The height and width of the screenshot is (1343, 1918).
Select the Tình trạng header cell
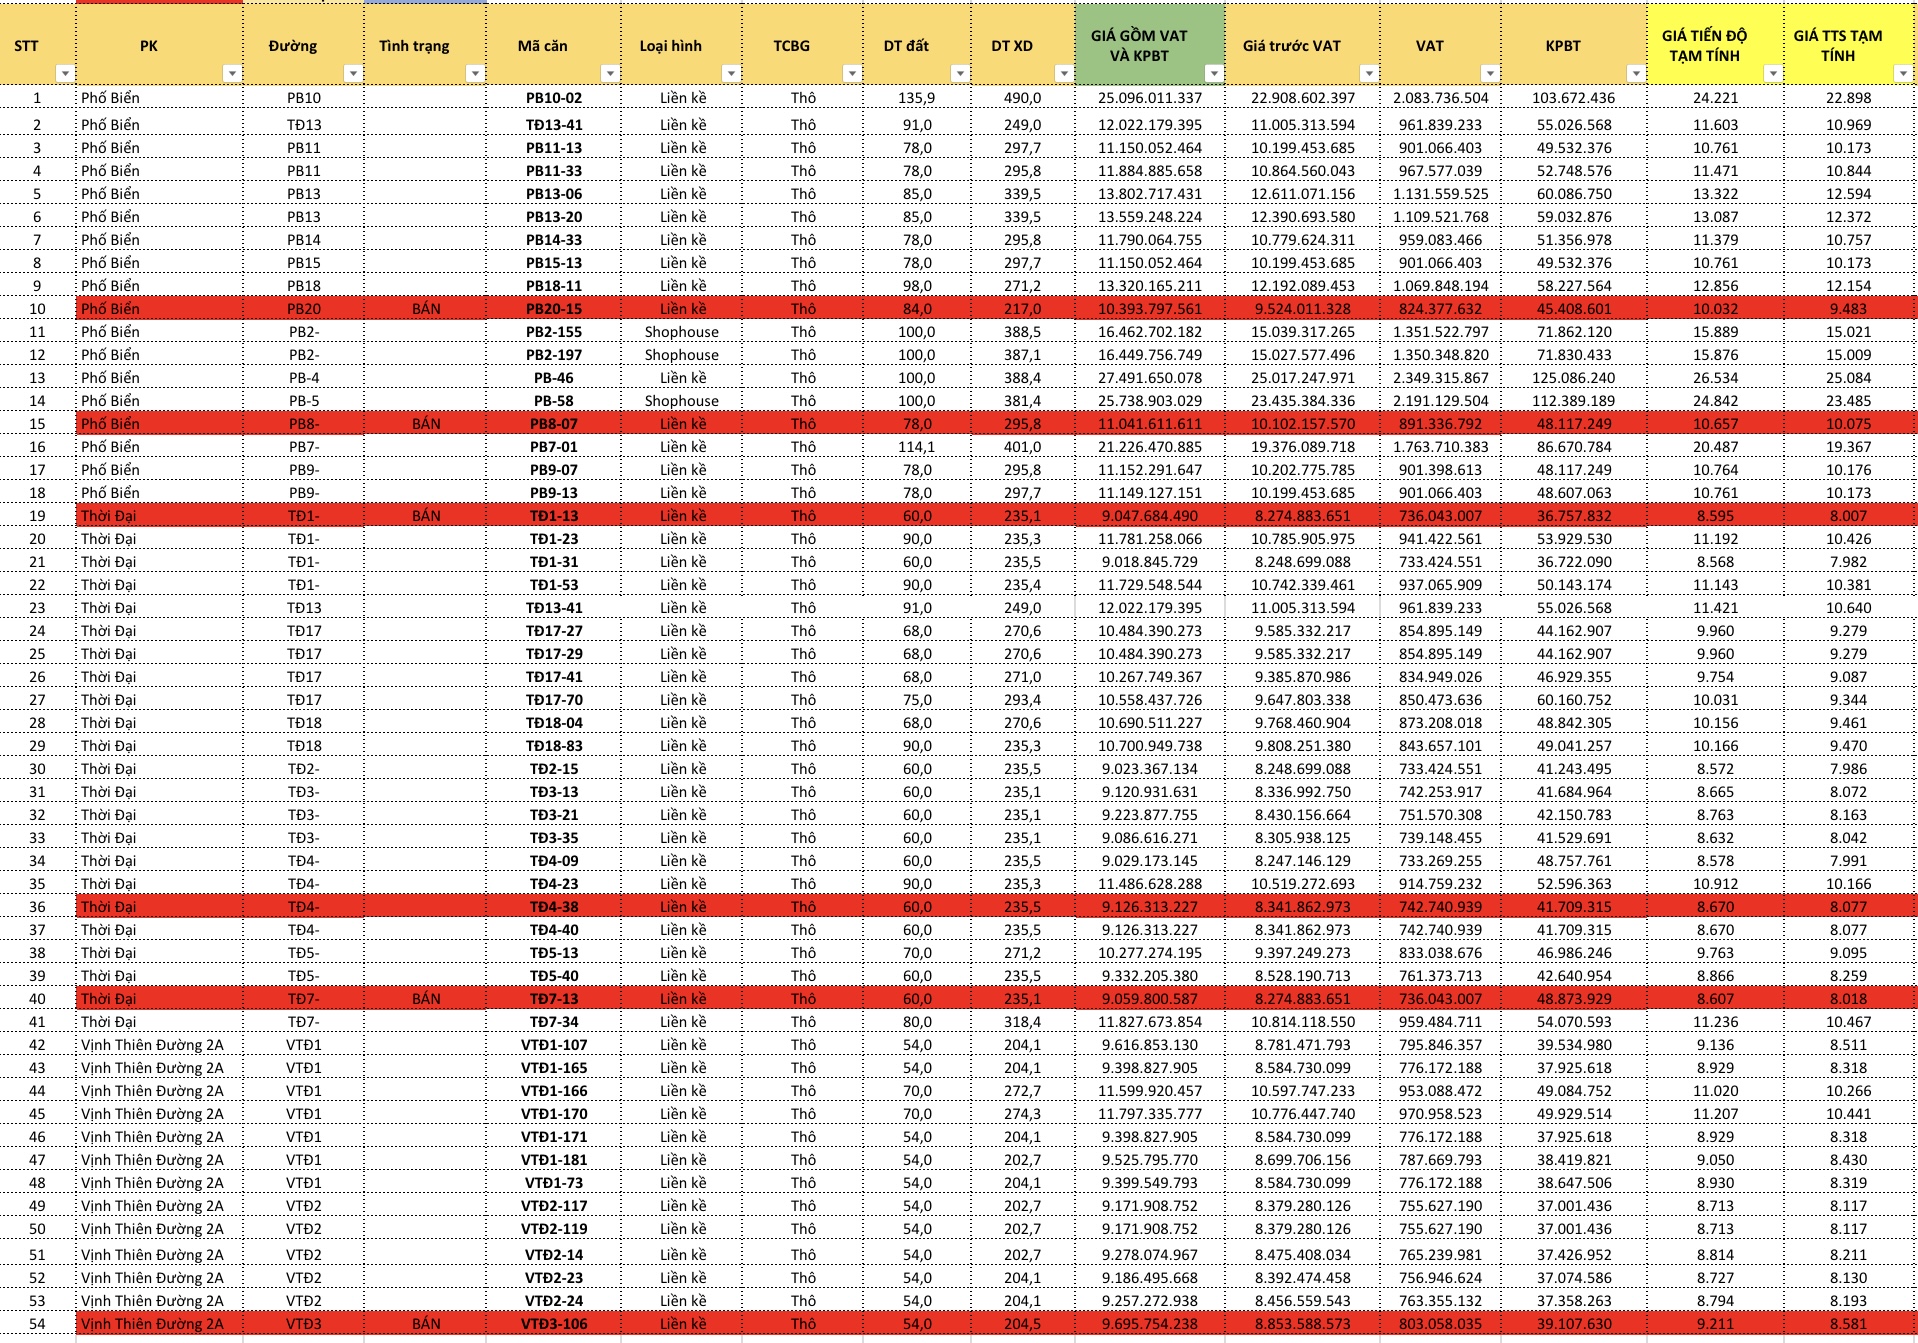tap(425, 44)
